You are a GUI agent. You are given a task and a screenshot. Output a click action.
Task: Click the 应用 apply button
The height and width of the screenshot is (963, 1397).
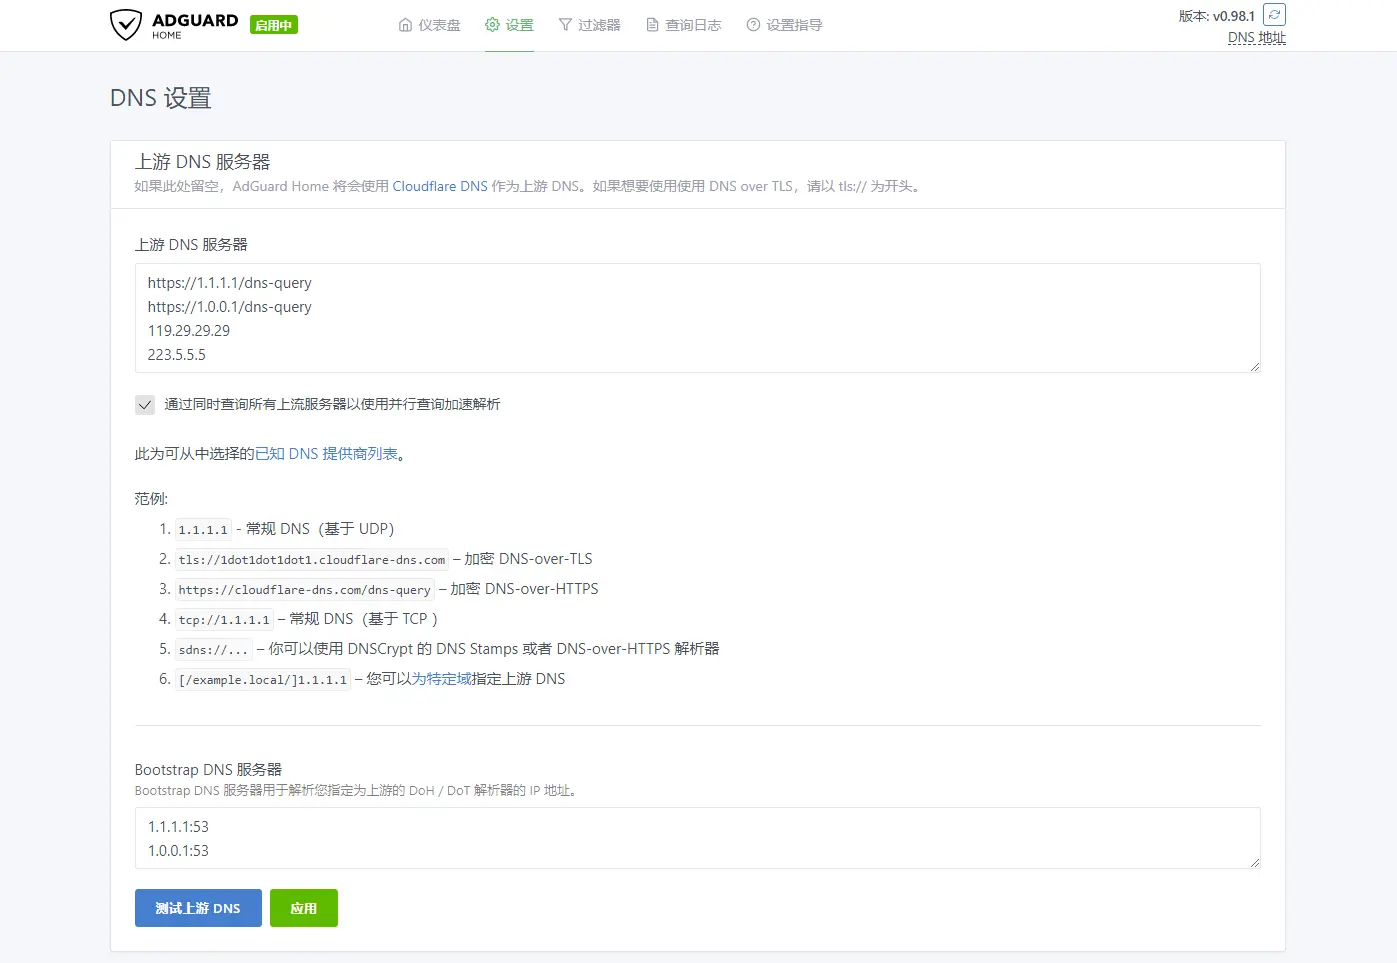304,908
